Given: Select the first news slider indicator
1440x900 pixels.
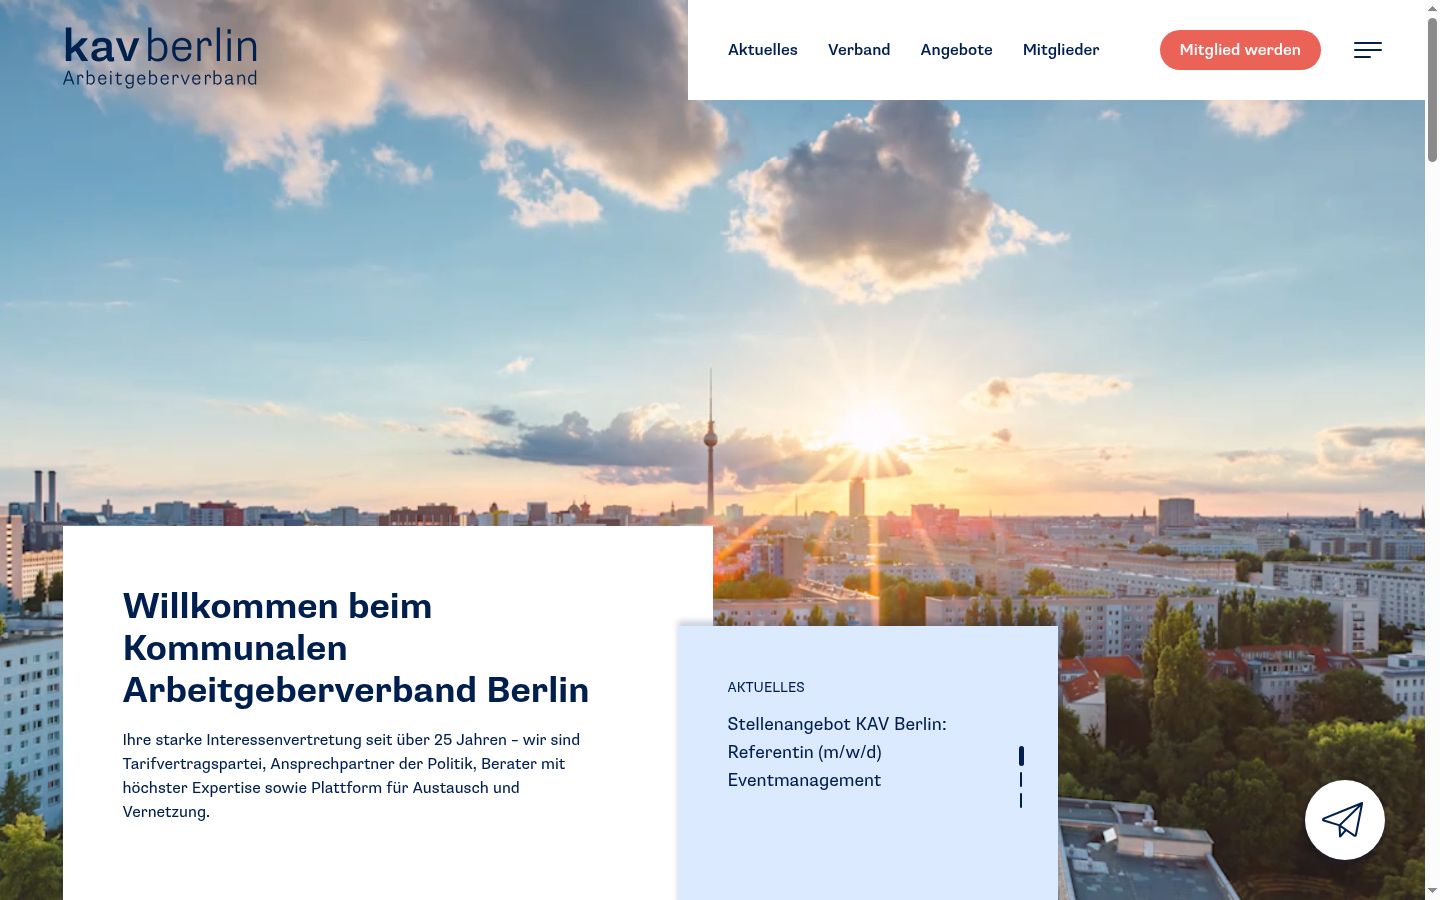Looking at the screenshot, I should [1021, 756].
